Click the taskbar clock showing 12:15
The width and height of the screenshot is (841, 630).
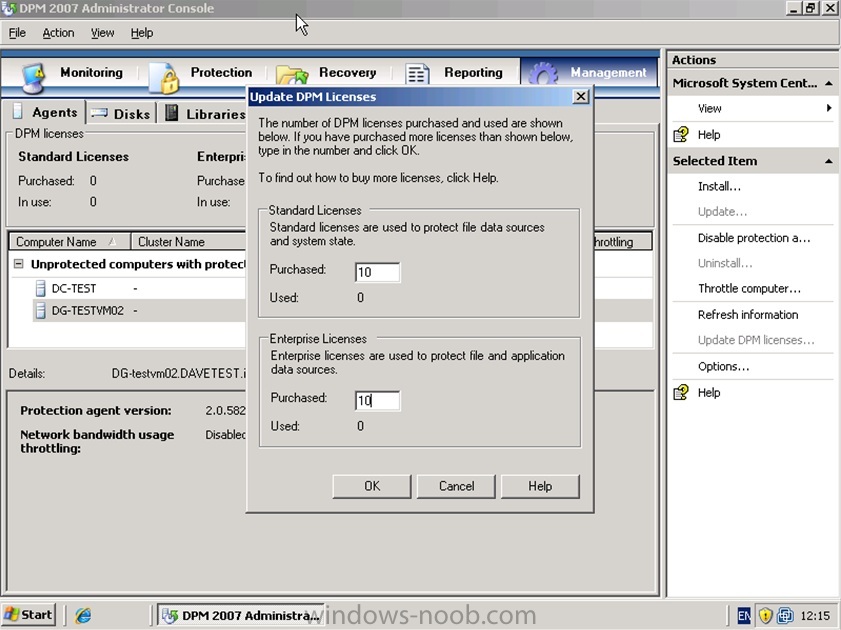815,616
